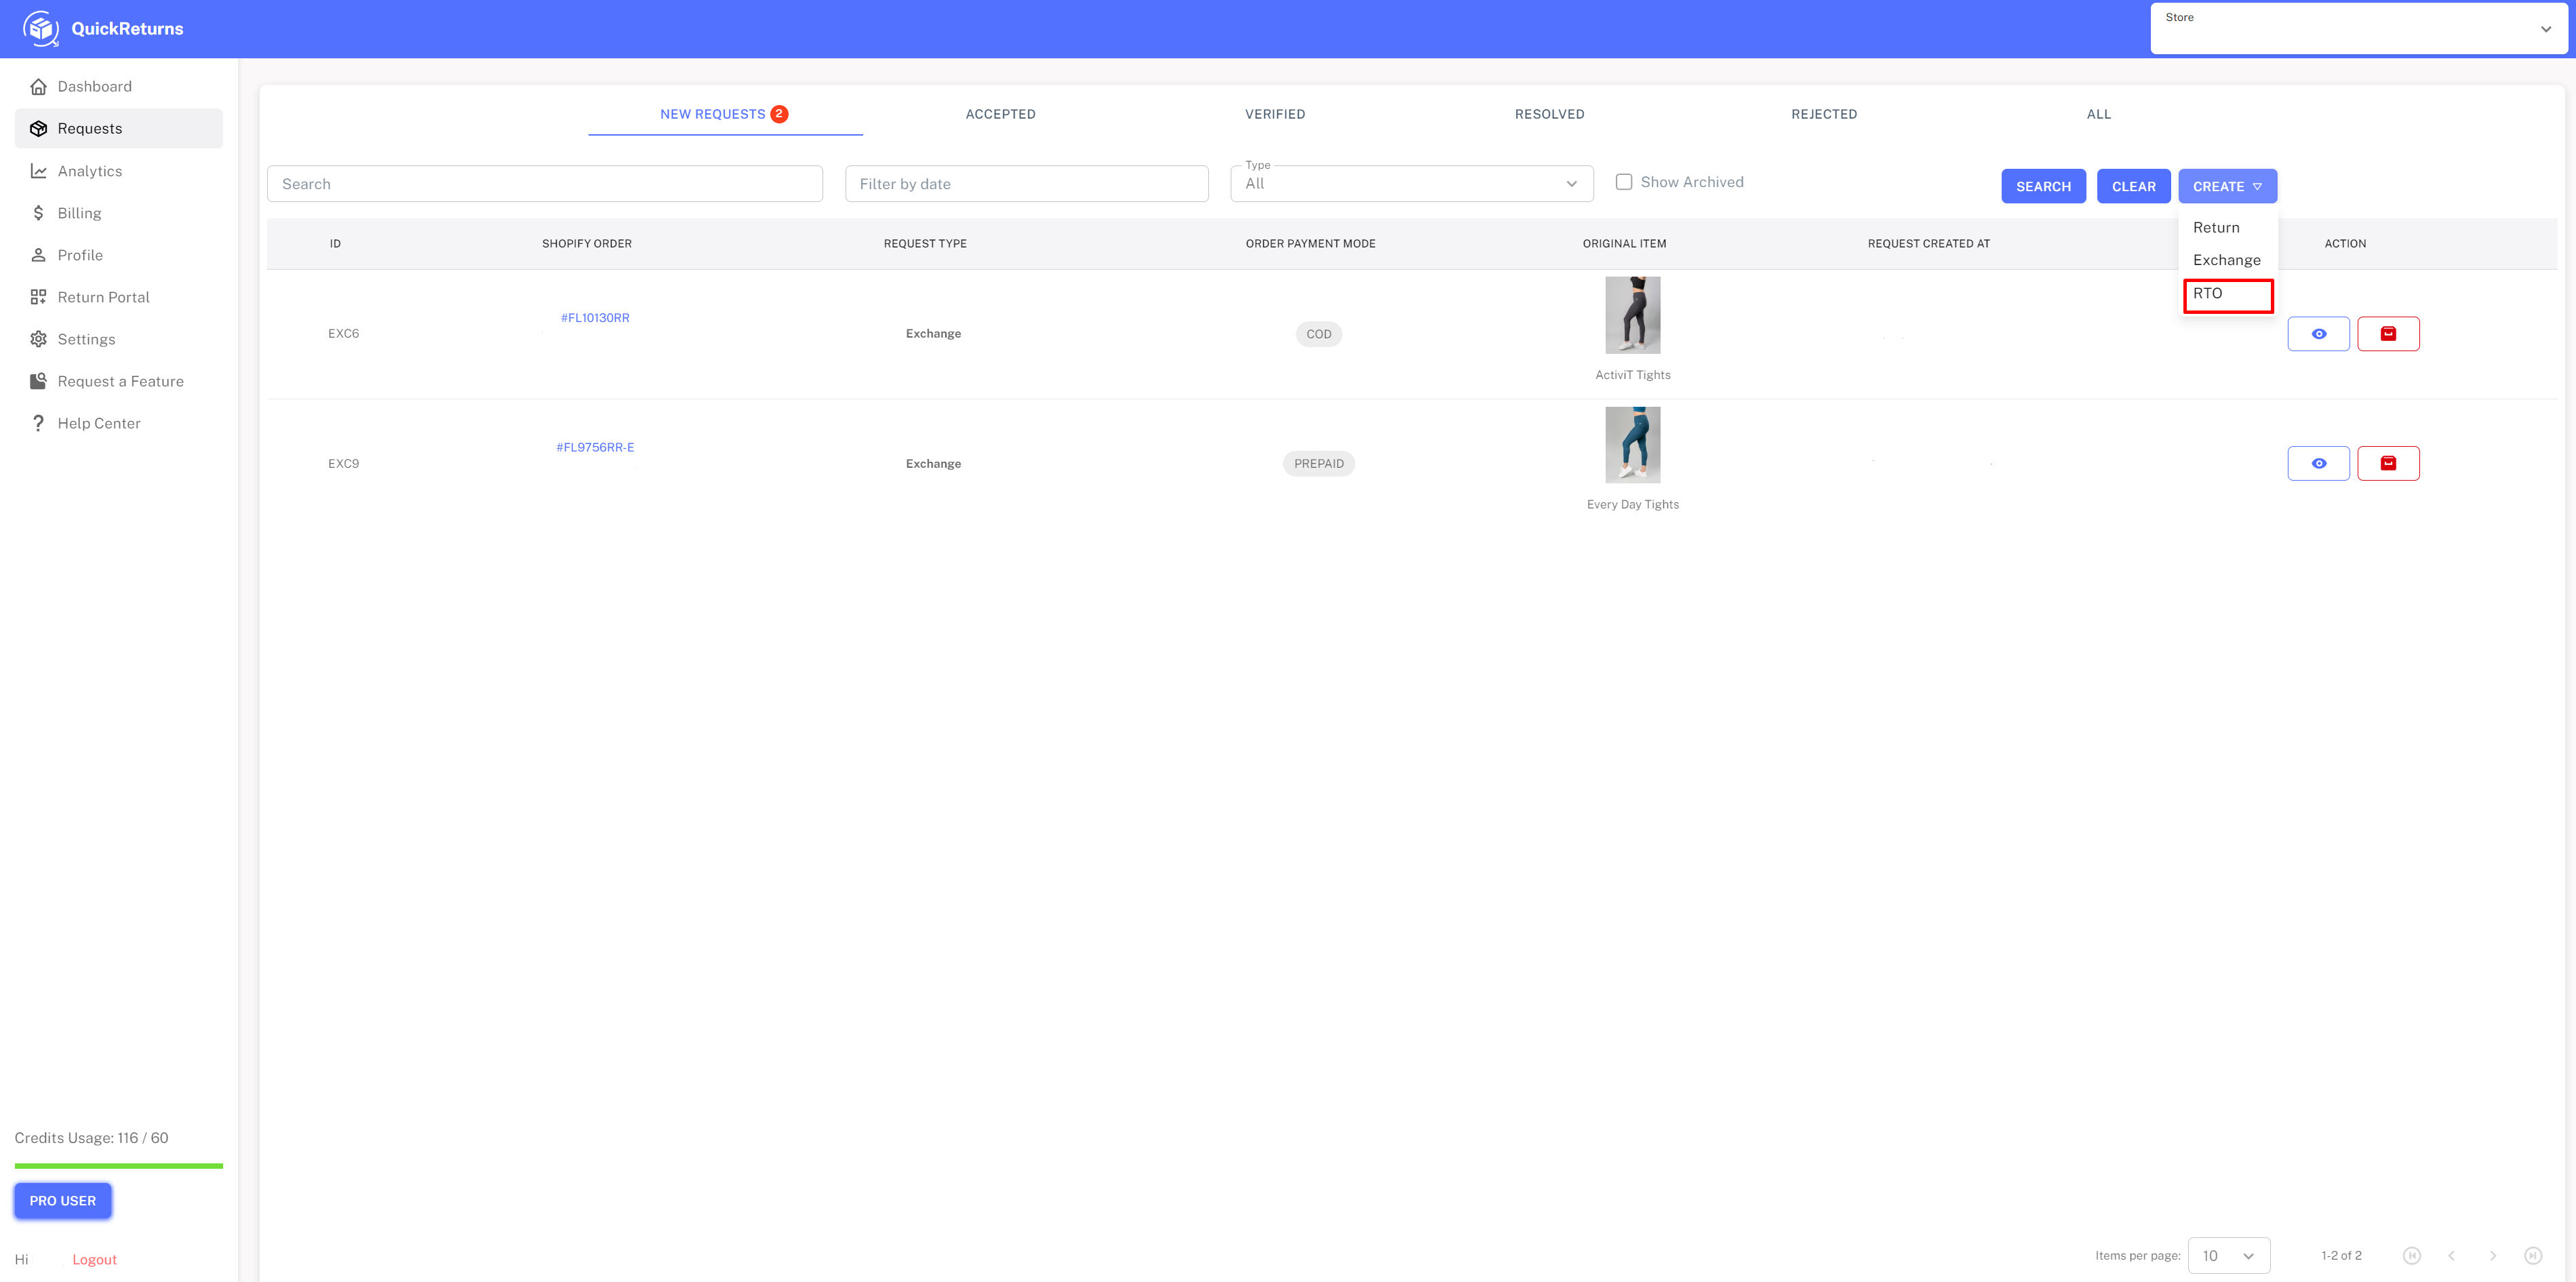
Task: Click the Analytics chart icon
Action: click(x=38, y=171)
